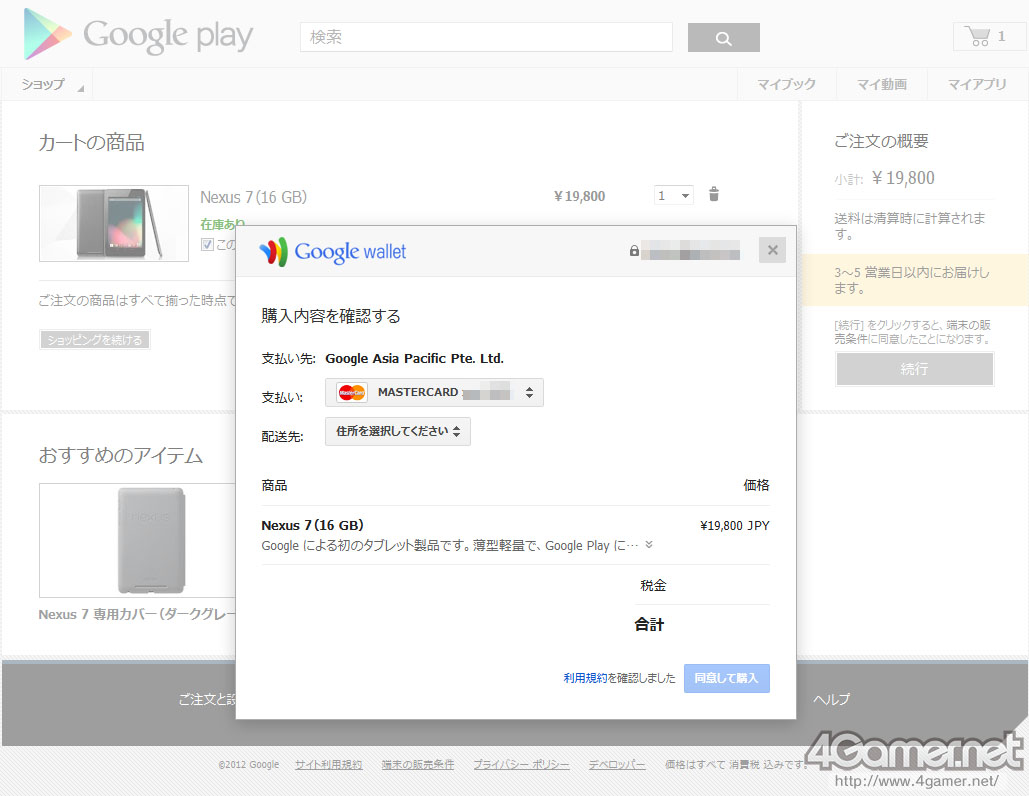
Task: Delete Nexus 7 with trash icon
Action: point(714,194)
